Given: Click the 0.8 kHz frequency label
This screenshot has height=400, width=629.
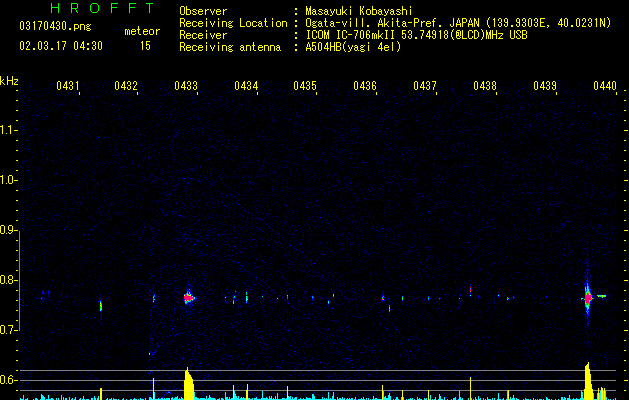Looking at the screenshot, I should click(7, 280).
